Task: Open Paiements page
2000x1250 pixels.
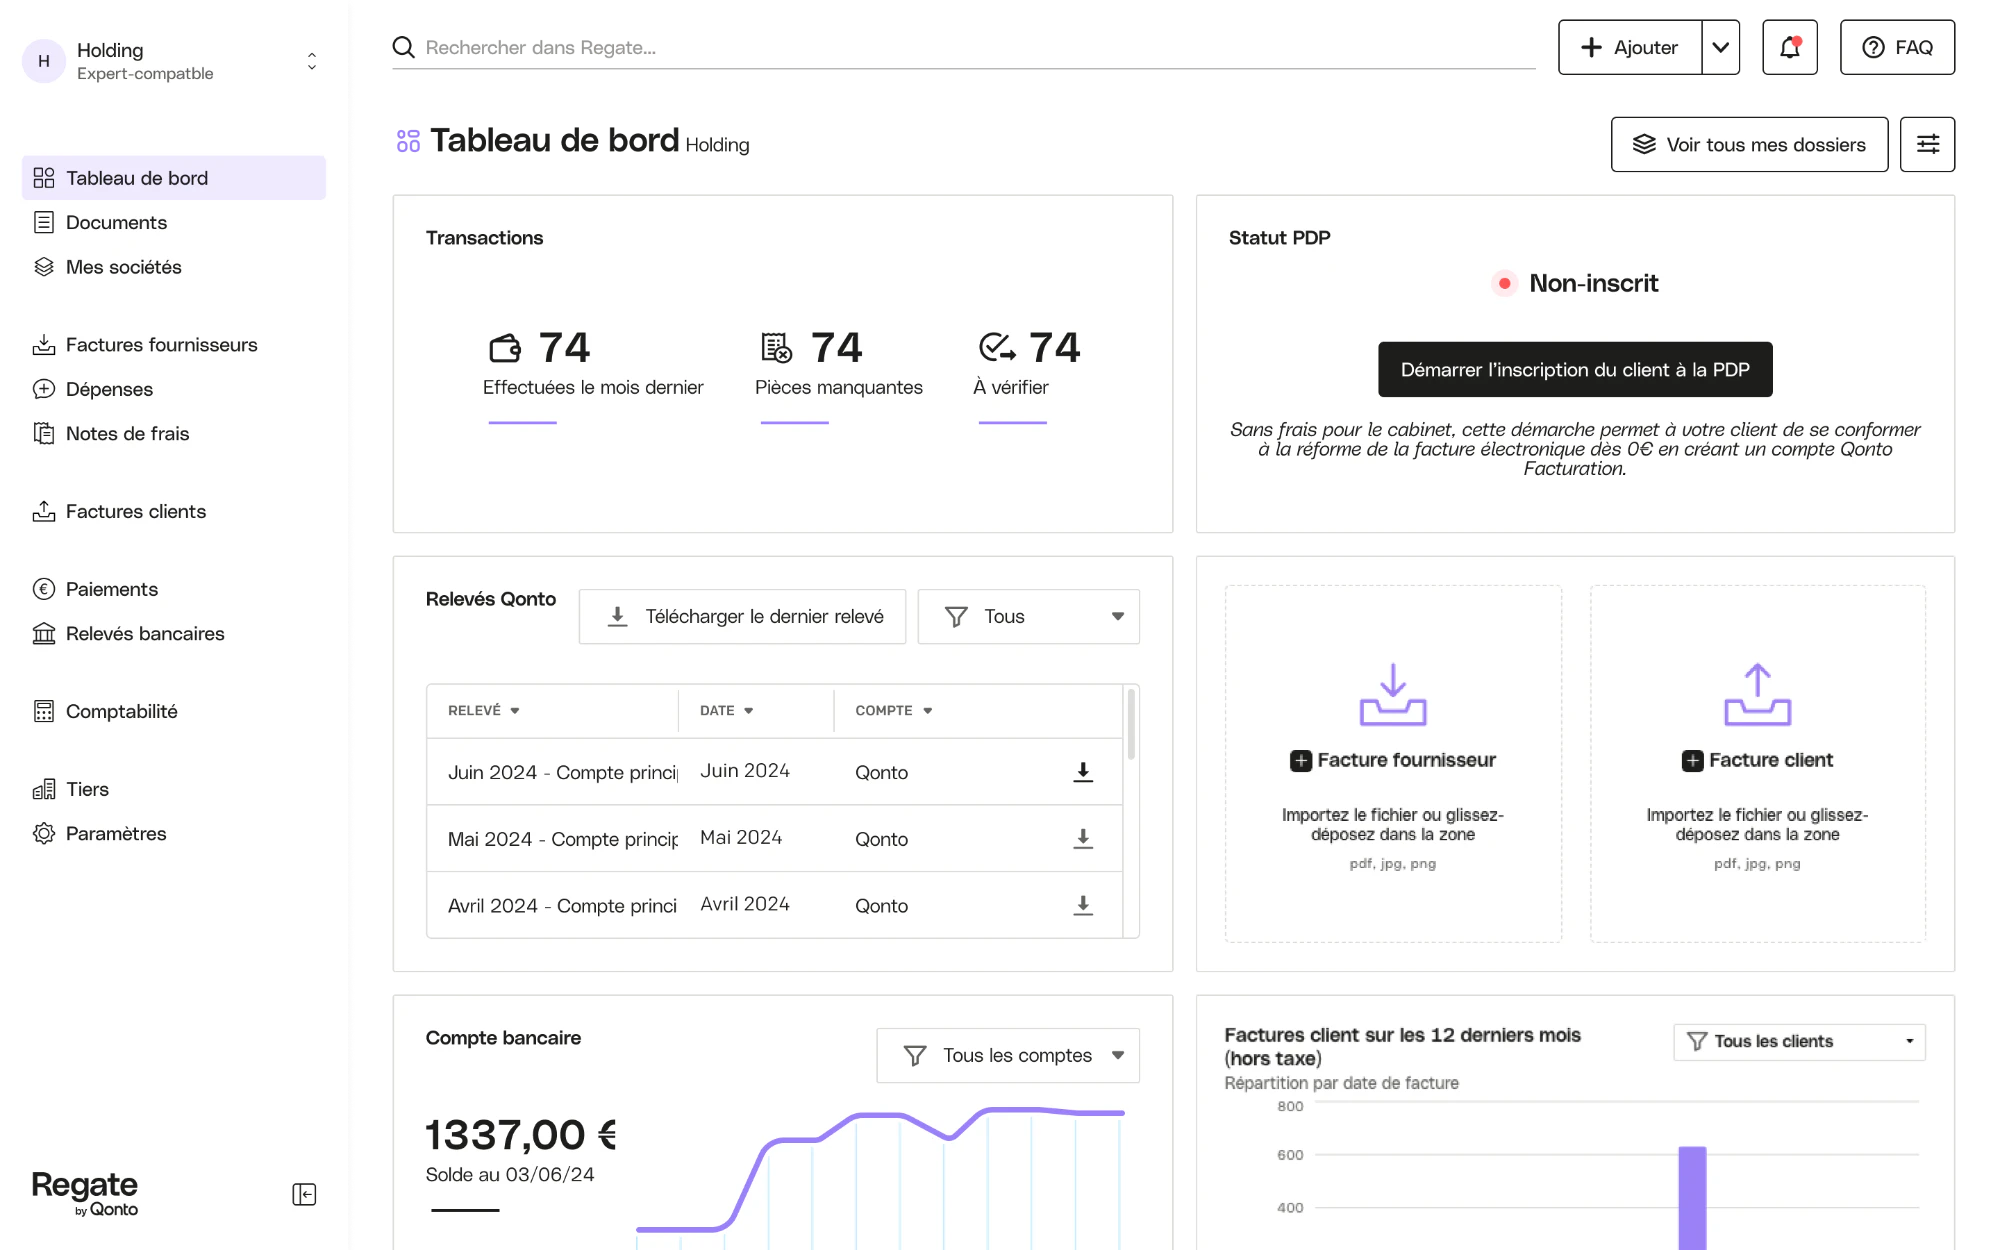Action: point(174,589)
